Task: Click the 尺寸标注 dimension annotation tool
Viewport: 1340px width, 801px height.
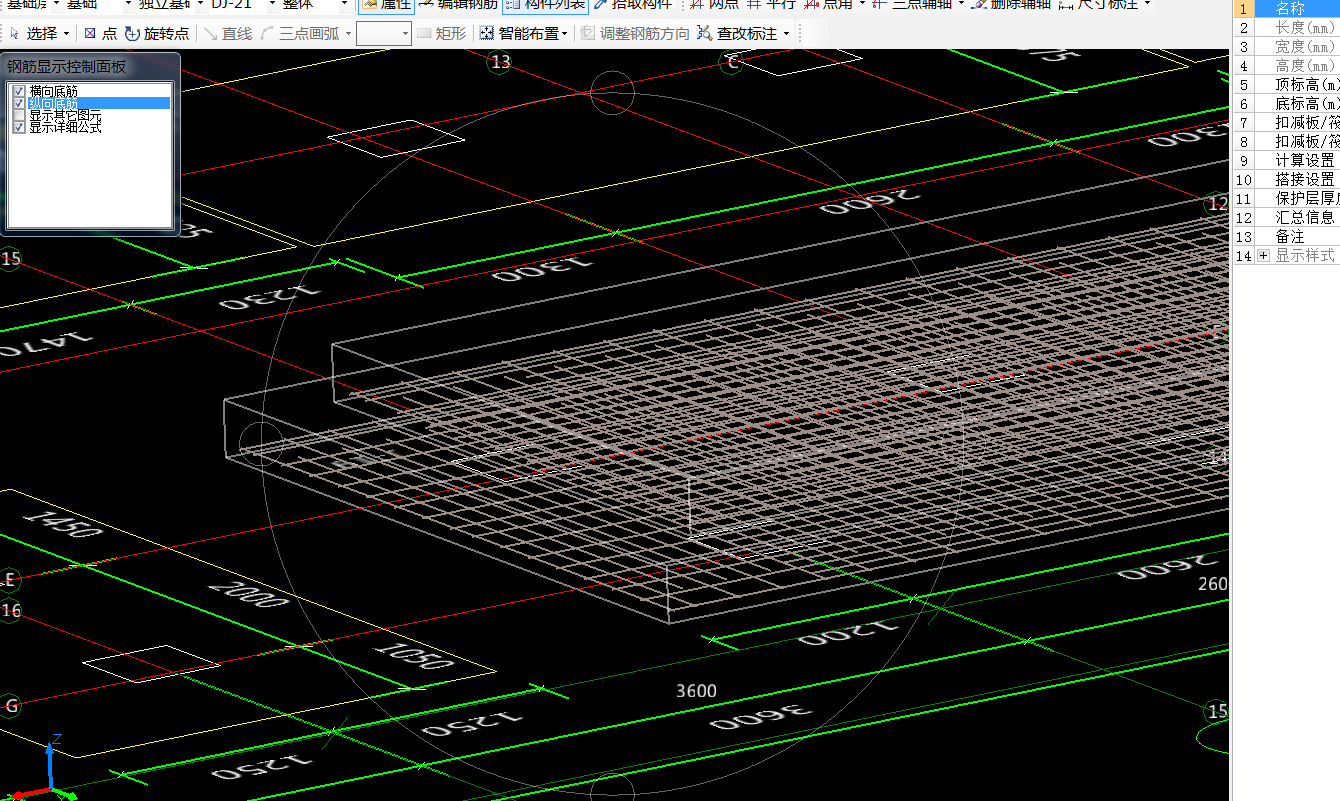Action: tap(1098, 5)
